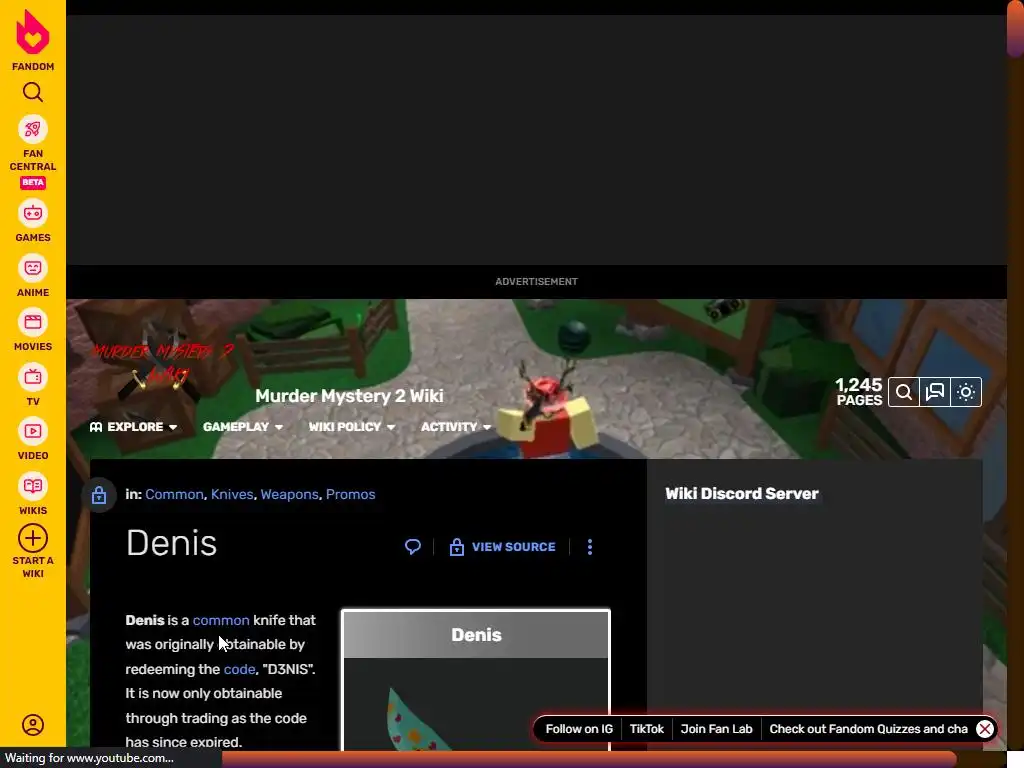The image size is (1024, 768).
Task: Open the three-dot more actions menu
Action: pos(590,547)
